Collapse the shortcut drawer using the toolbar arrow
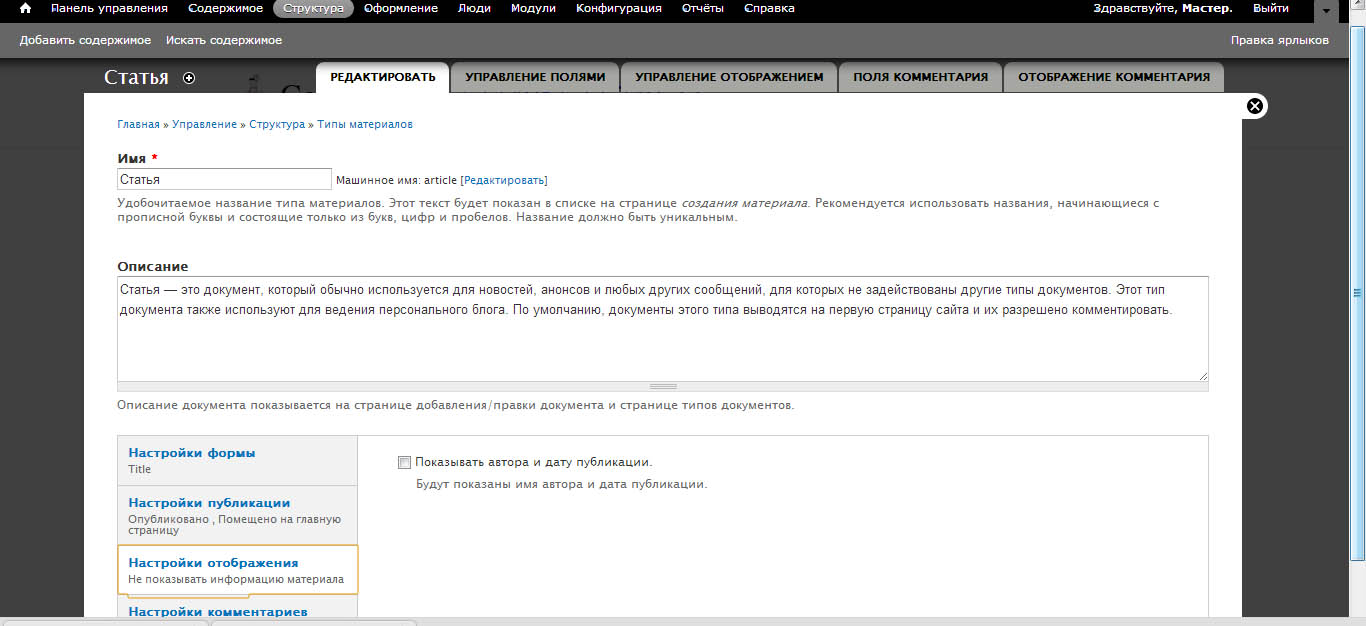Viewport: 1366px width, 626px height. pos(1326,10)
